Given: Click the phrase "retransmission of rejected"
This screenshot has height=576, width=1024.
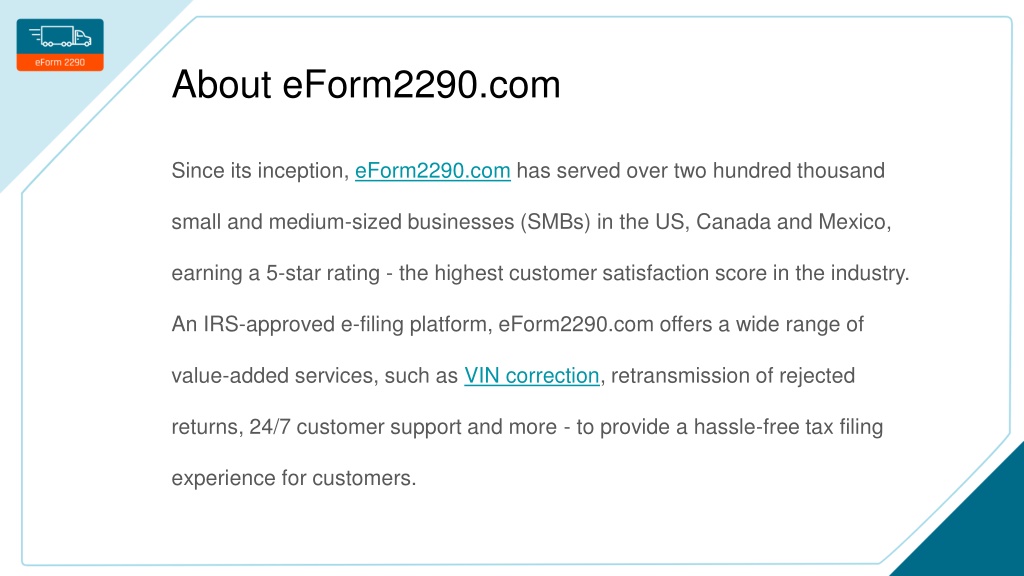Looking at the screenshot, I should pyautogui.click(x=733, y=376).
